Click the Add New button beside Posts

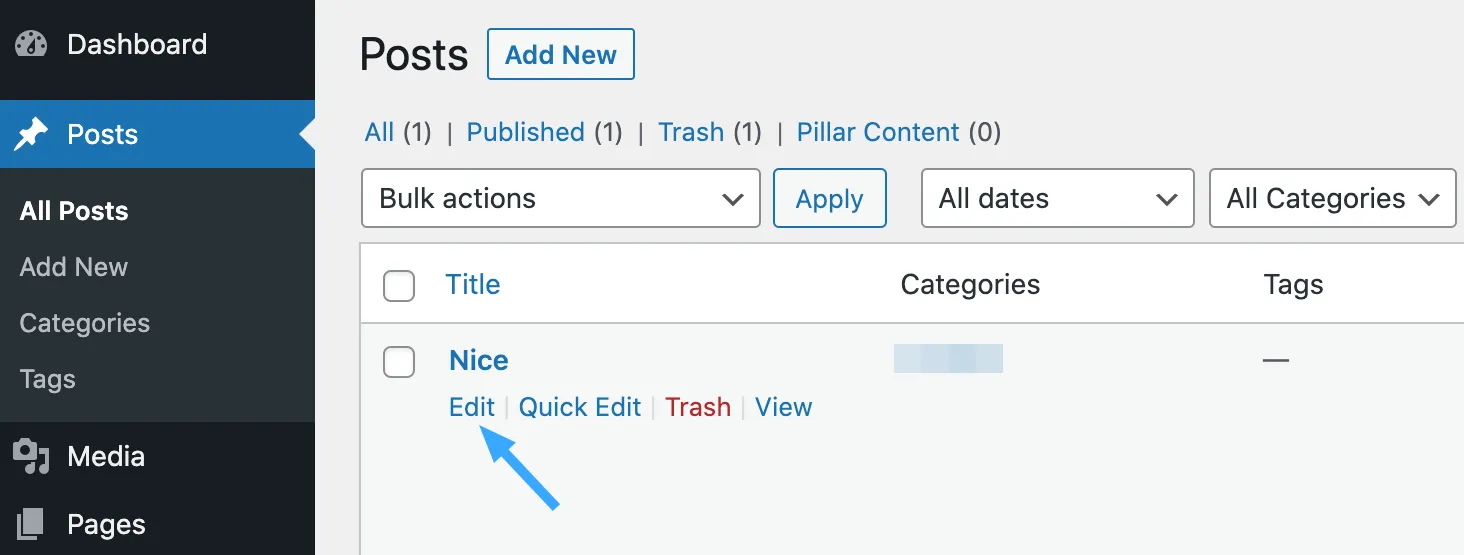(561, 54)
